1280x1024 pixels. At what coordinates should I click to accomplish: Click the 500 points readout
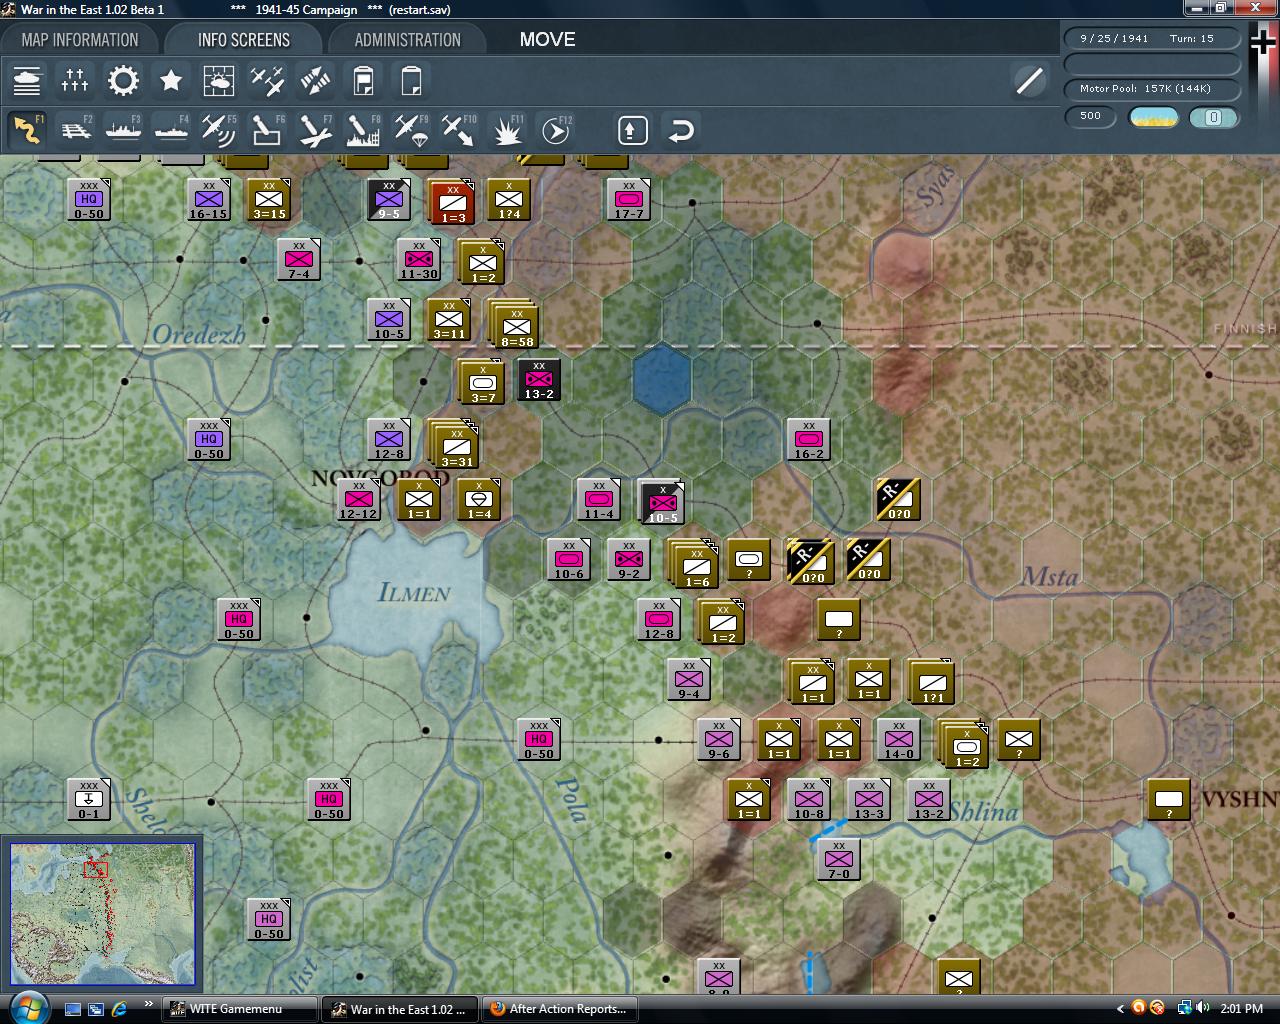1090,116
